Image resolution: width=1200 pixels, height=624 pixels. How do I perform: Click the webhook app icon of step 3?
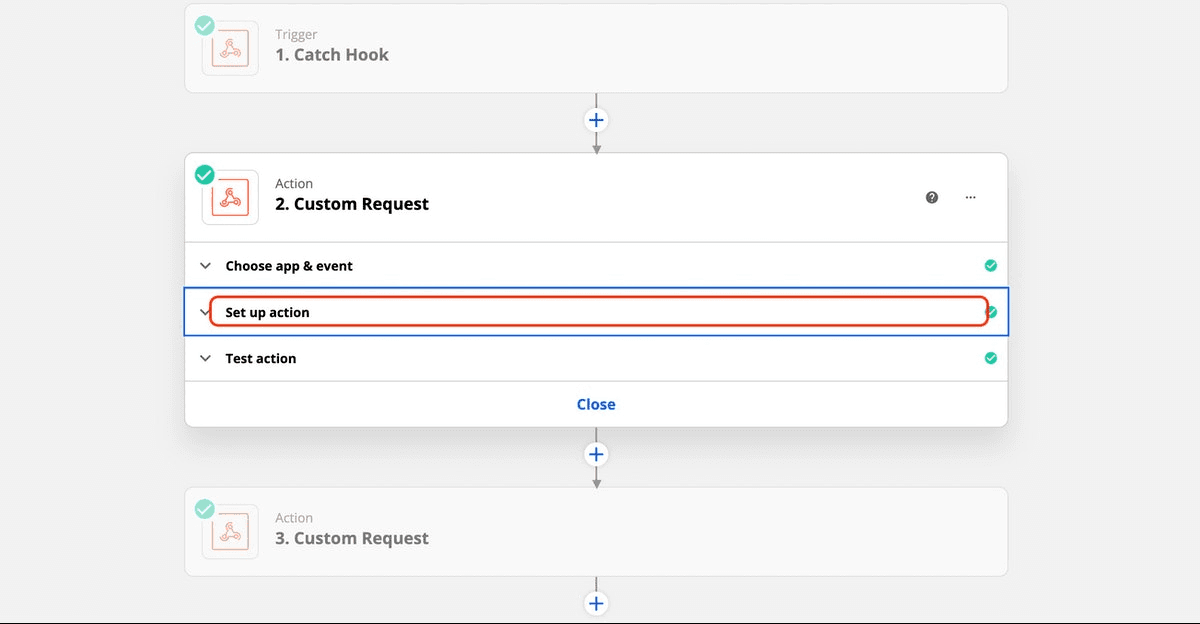point(230,531)
